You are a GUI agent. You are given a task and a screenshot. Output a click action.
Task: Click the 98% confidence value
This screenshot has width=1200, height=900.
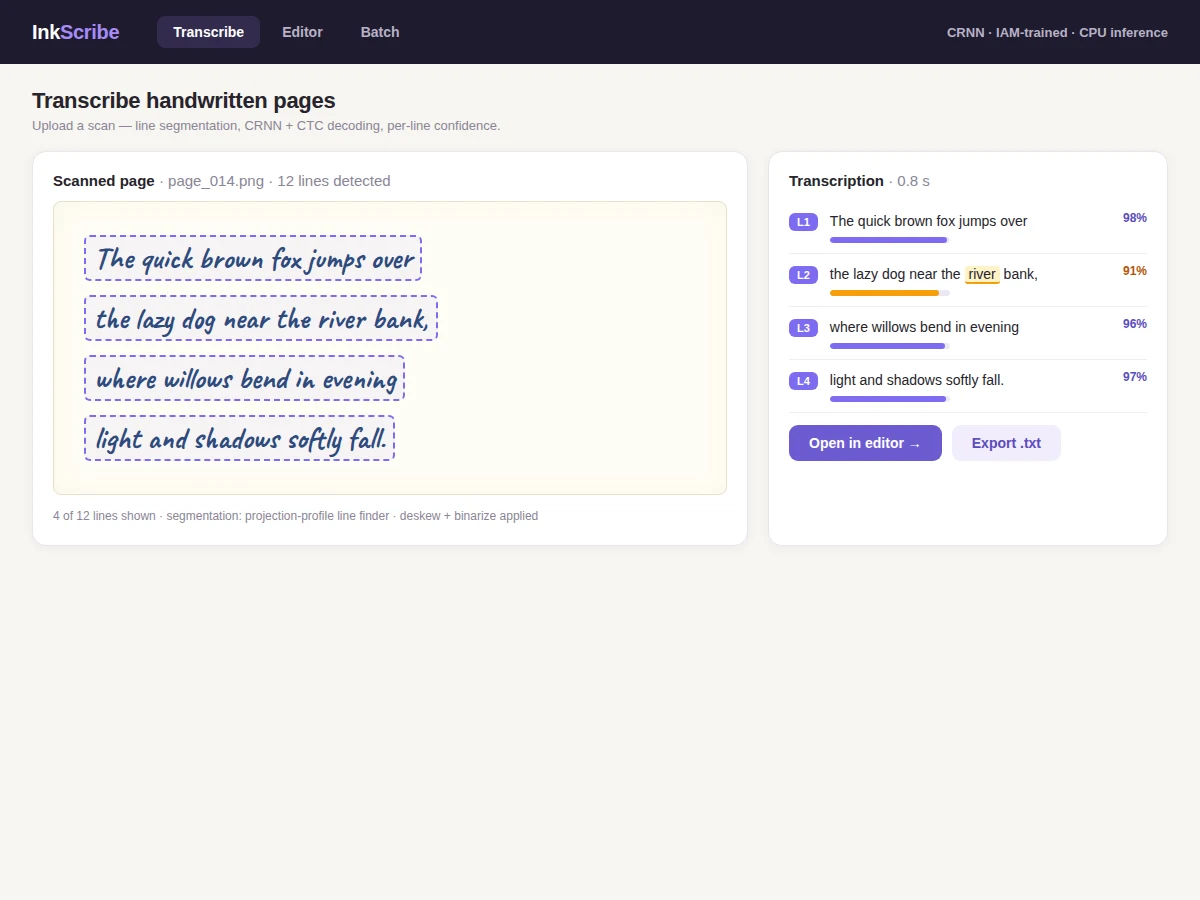click(x=1134, y=218)
